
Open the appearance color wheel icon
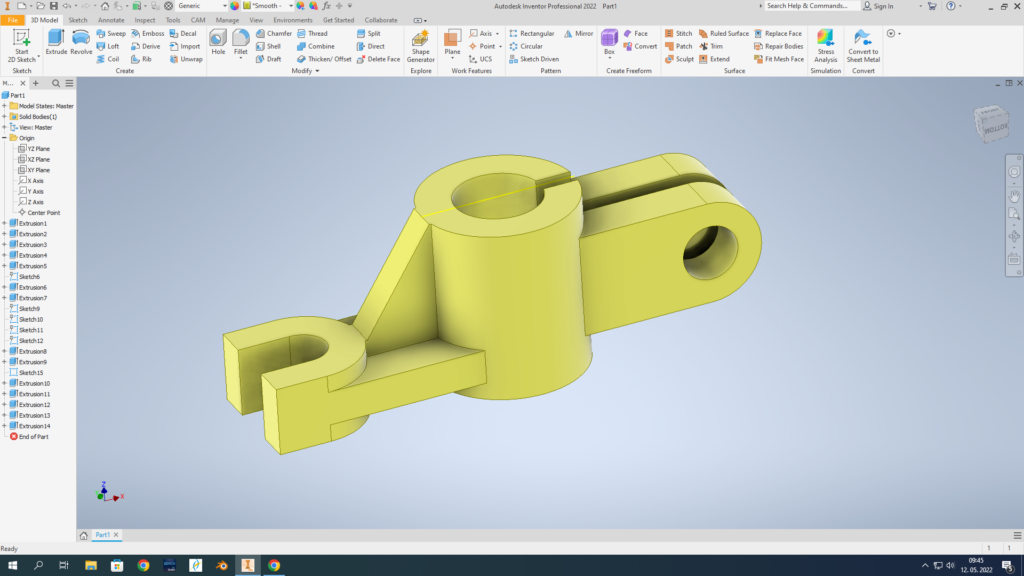click(x=234, y=6)
